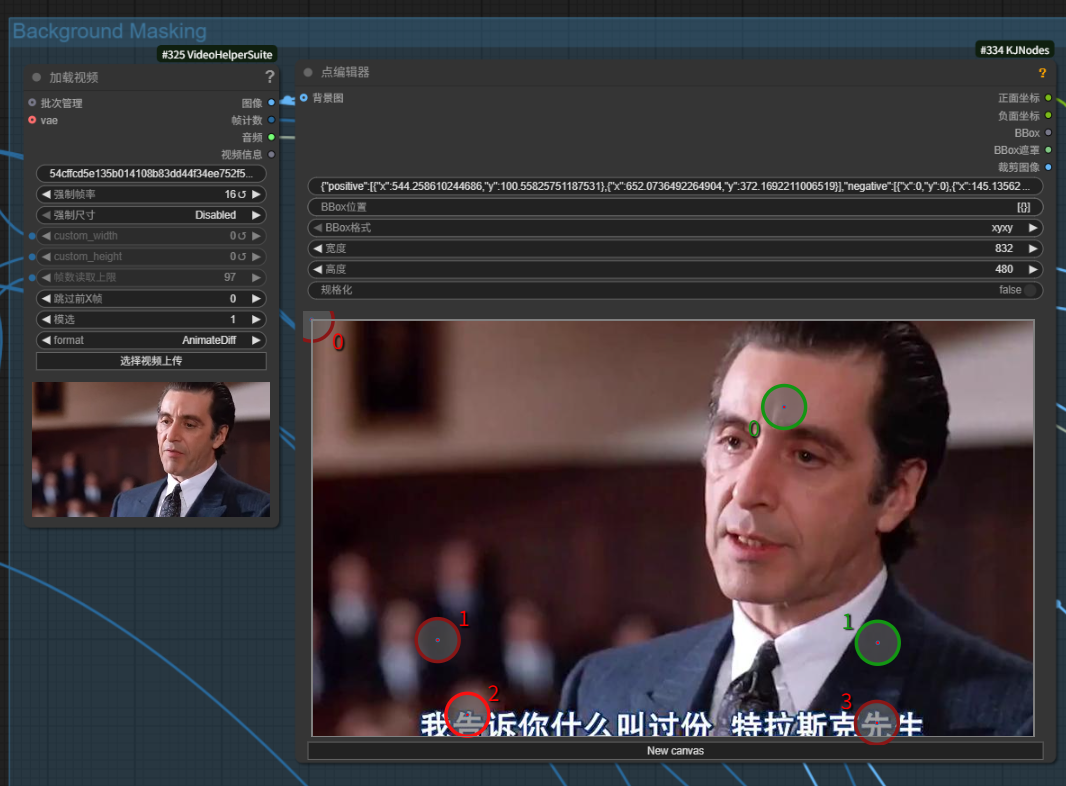Click the Background Masking group title
The image size is (1066, 786).
point(109,31)
